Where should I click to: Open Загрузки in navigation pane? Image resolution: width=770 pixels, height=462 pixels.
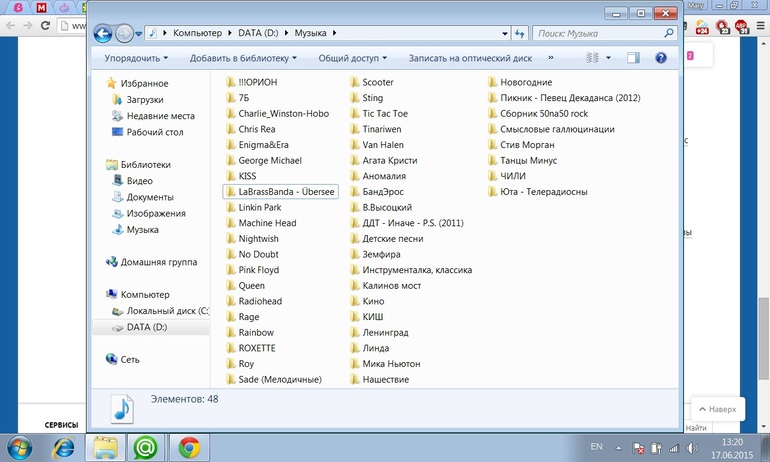pyautogui.click(x=145, y=100)
